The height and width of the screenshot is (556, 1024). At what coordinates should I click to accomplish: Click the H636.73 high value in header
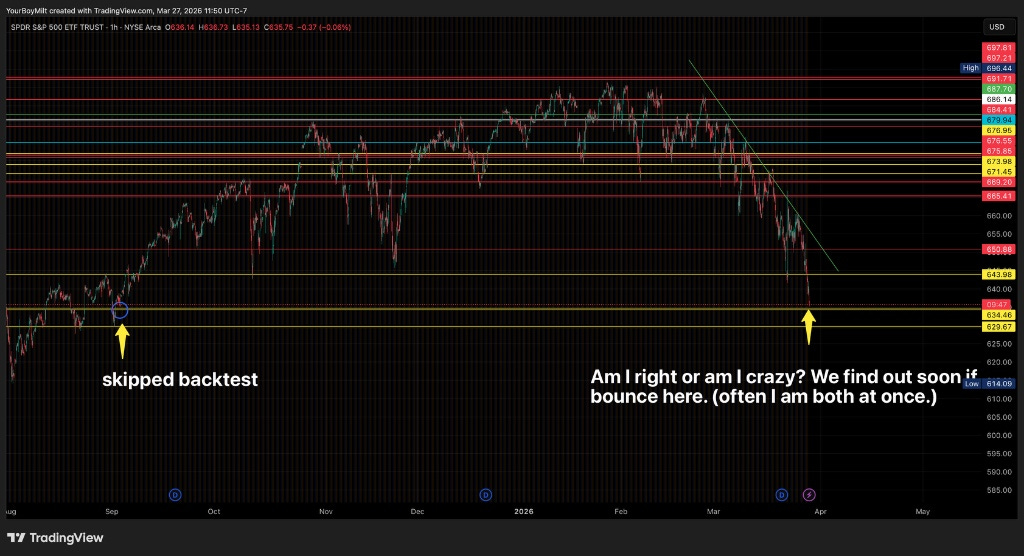[214, 27]
